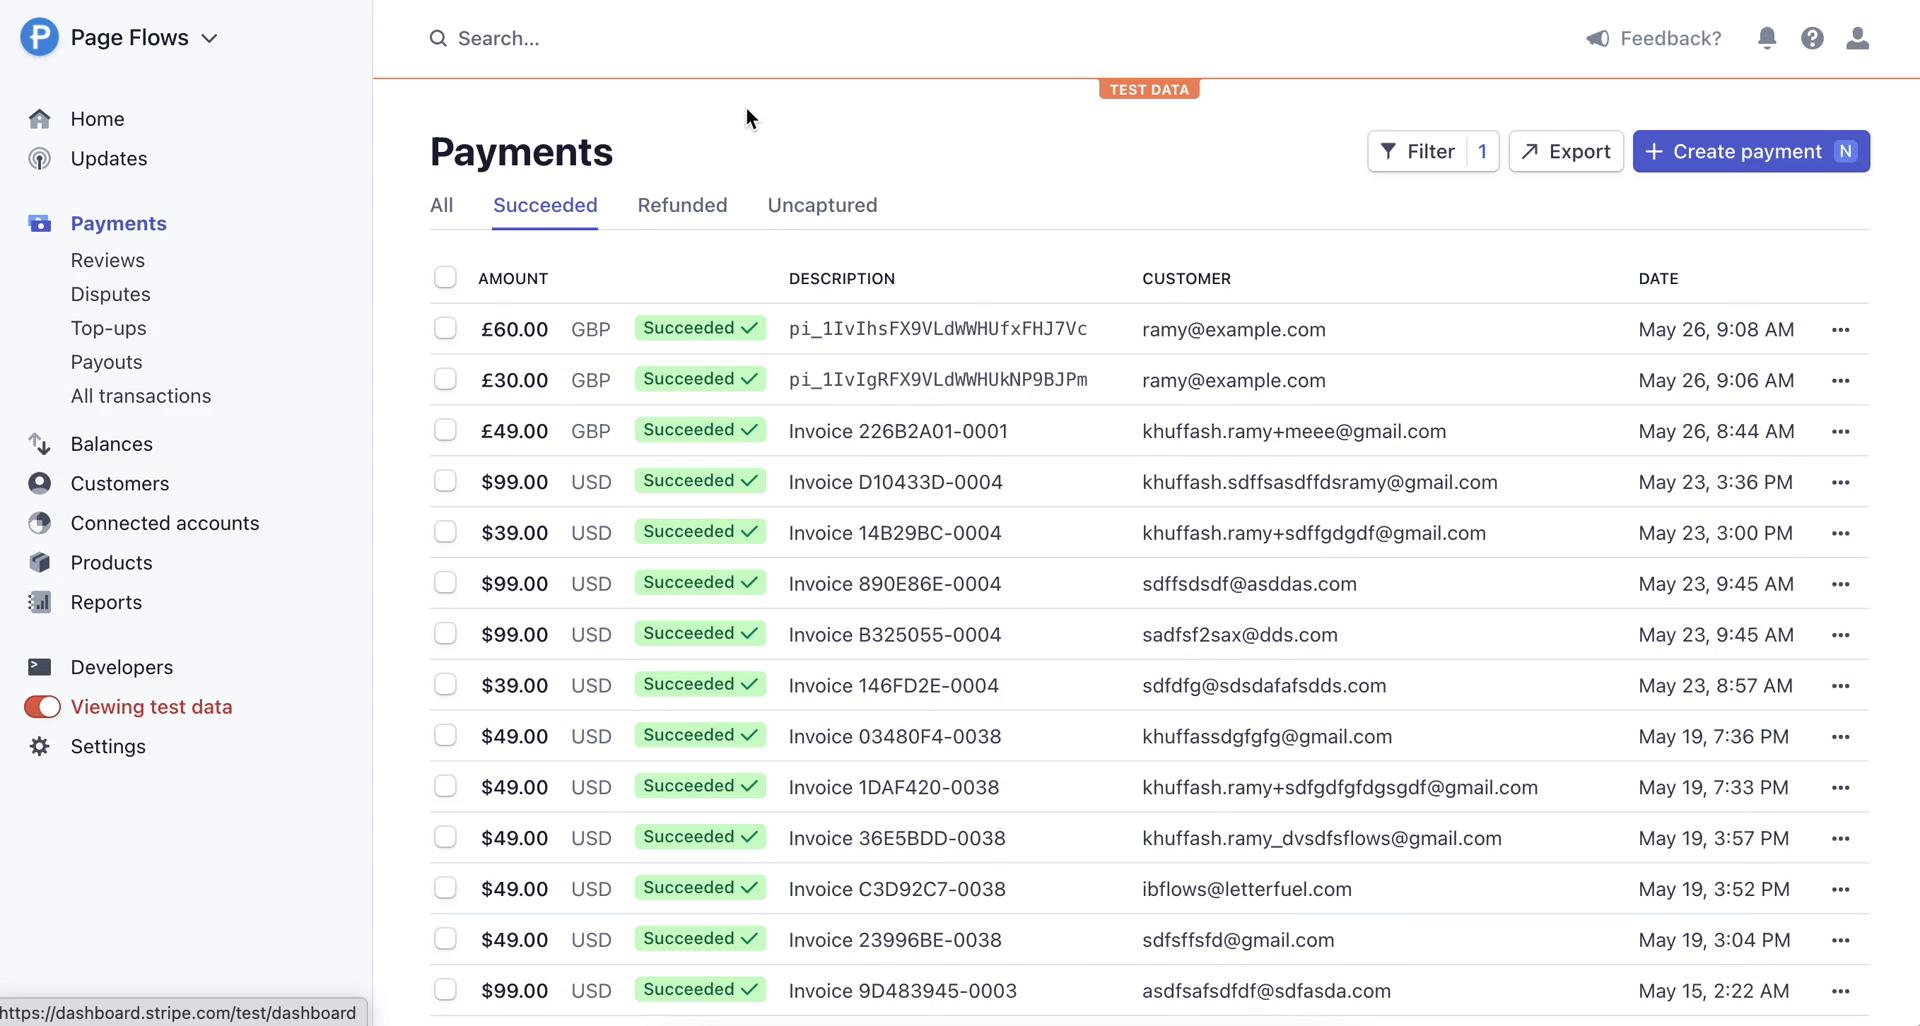Click the Customers person icon
This screenshot has height=1026, width=1920.
[40, 484]
